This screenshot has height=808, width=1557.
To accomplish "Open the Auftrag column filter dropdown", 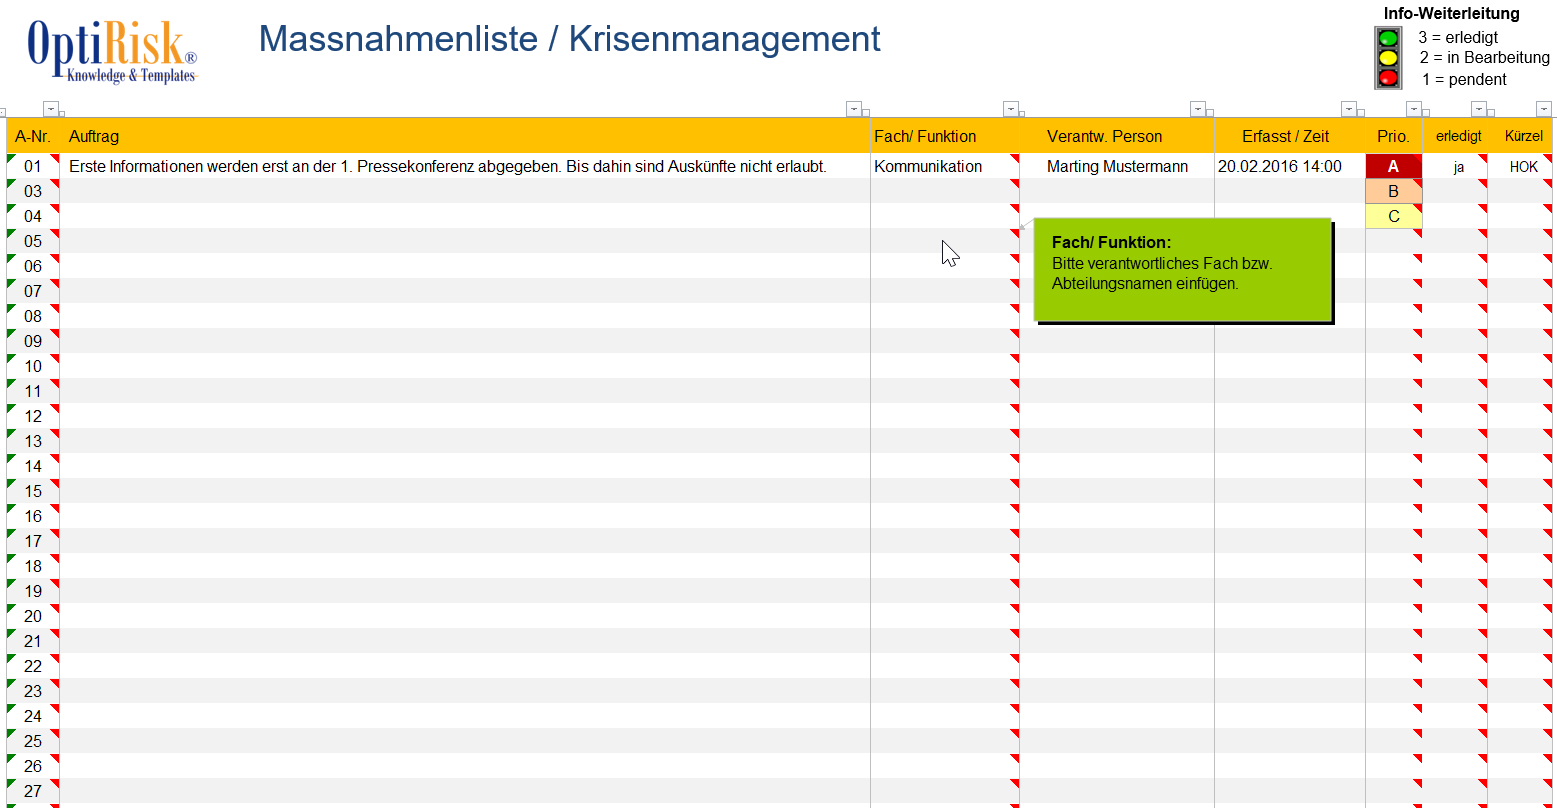I will (x=853, y=109).
